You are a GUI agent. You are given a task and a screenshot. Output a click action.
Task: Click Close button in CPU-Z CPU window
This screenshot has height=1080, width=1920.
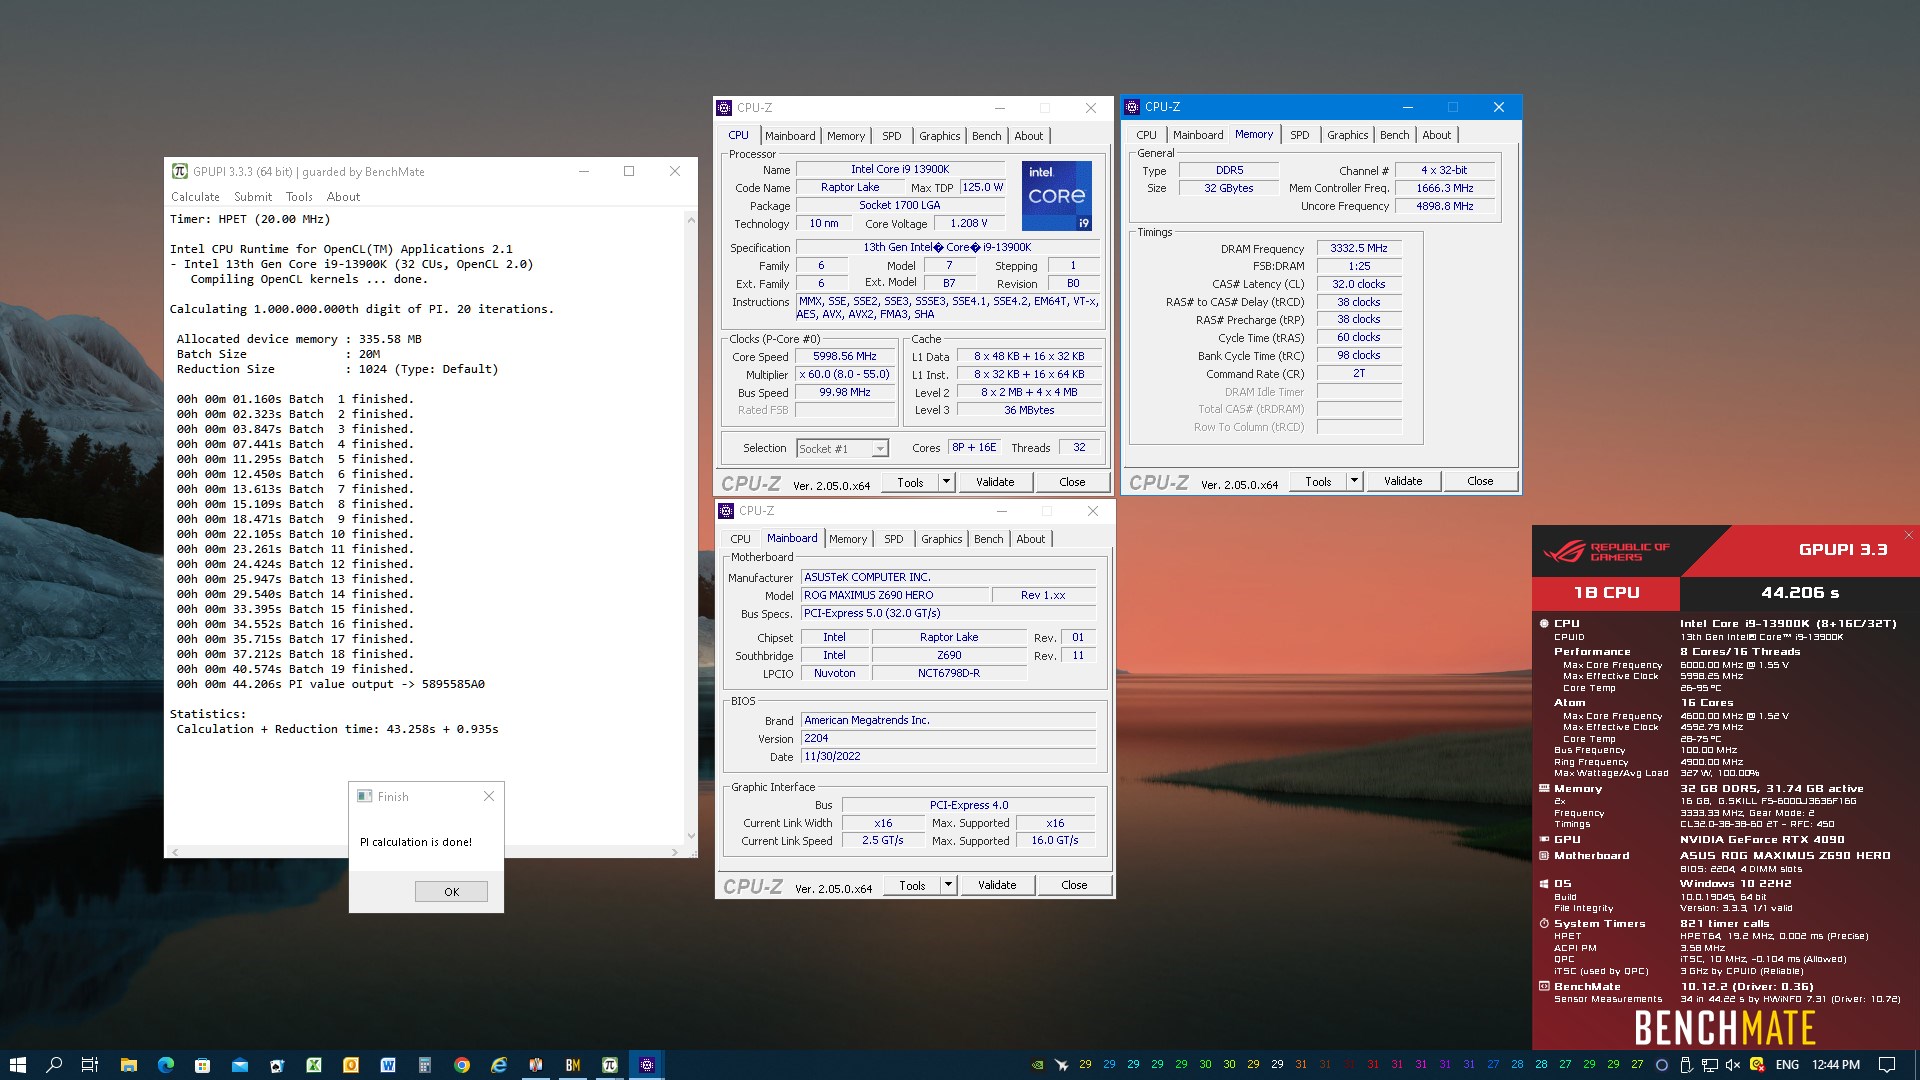pyautogui.click(x=1072, y=482)
